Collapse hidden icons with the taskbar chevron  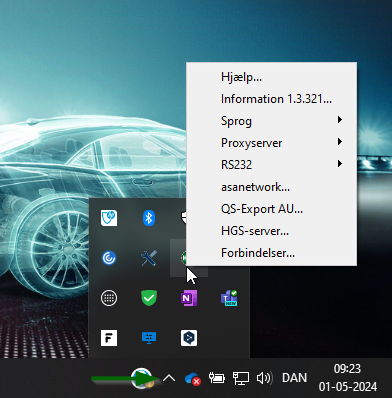coord(169,378)
